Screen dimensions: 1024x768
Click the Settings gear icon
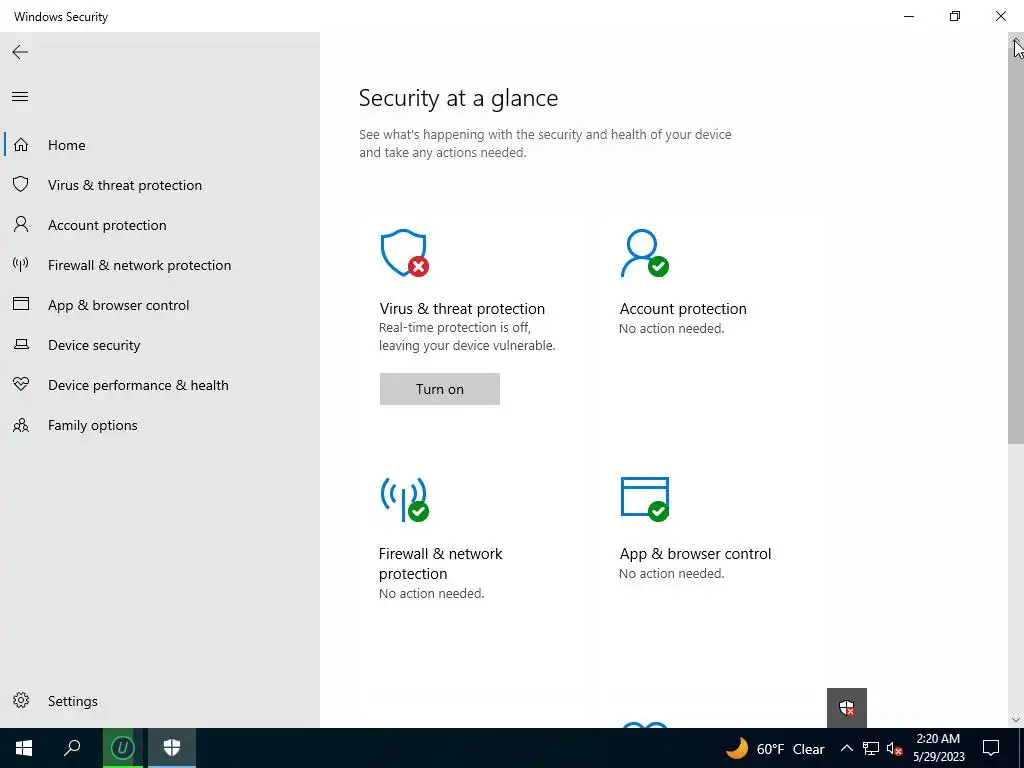pos(21,701)
